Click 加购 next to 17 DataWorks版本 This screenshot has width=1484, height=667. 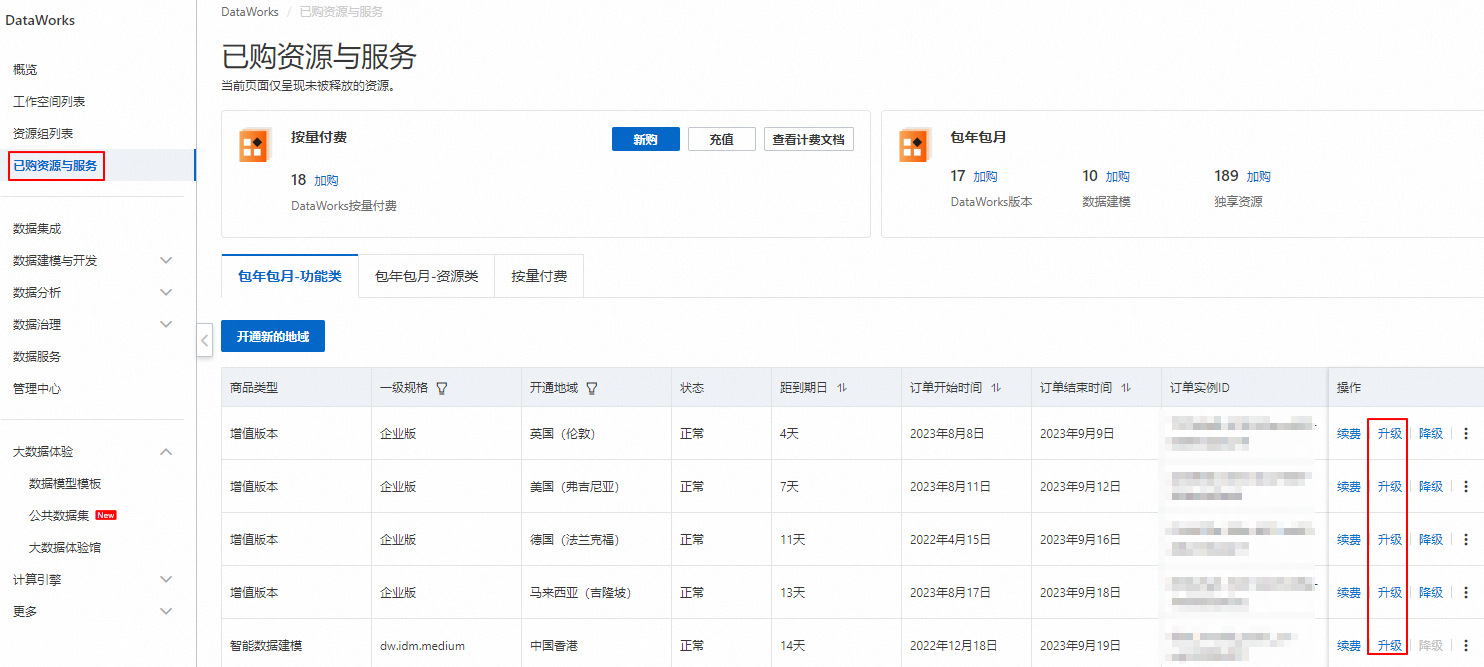pos(985,176)
